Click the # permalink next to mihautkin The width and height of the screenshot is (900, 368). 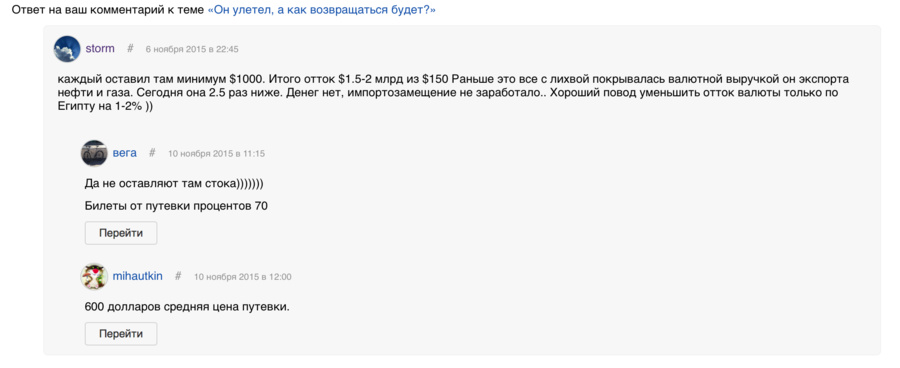tap(178, 277)
